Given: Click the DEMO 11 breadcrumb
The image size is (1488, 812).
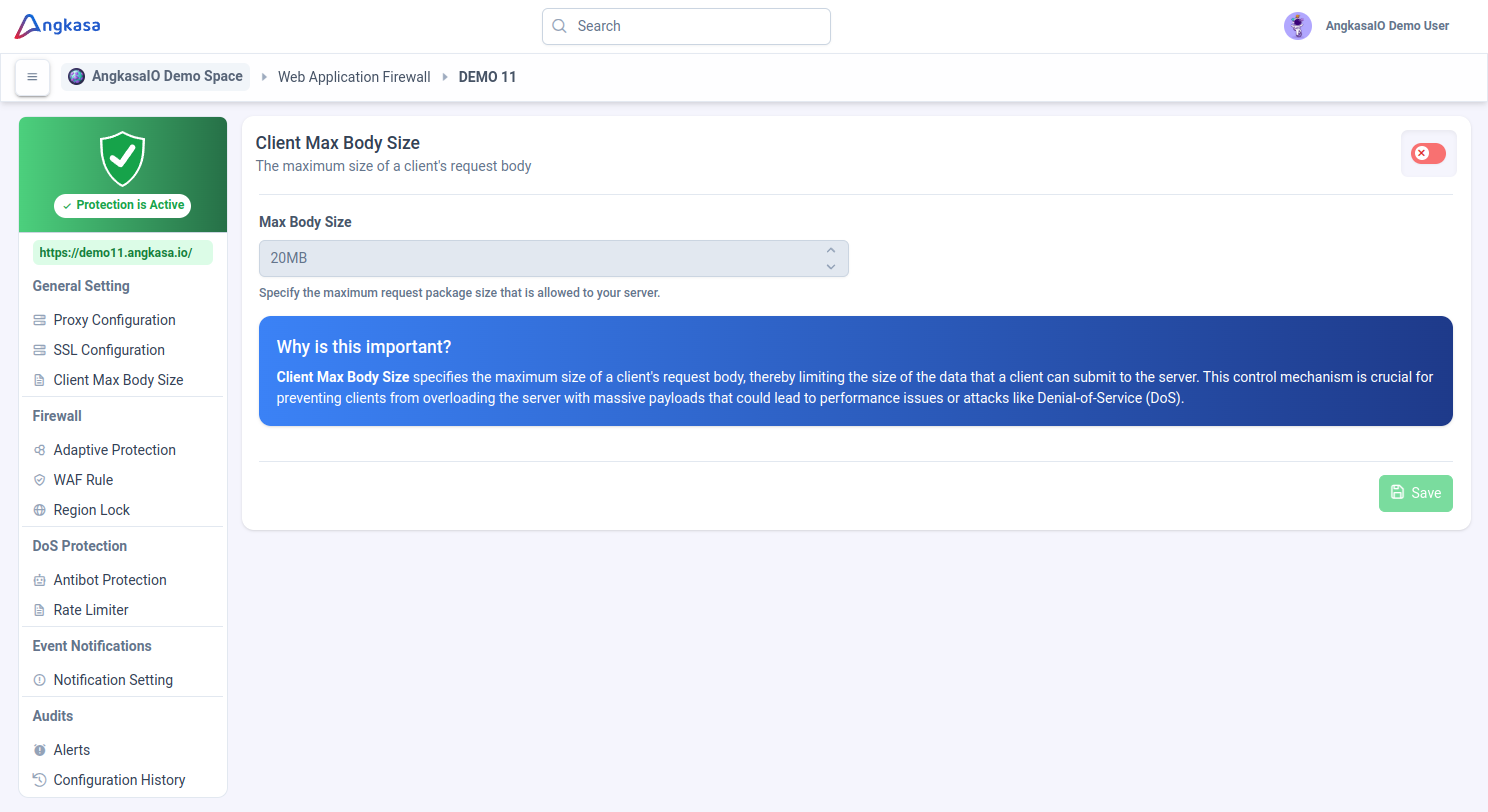Looking at the screenshot, I should (x=488, y=77).
